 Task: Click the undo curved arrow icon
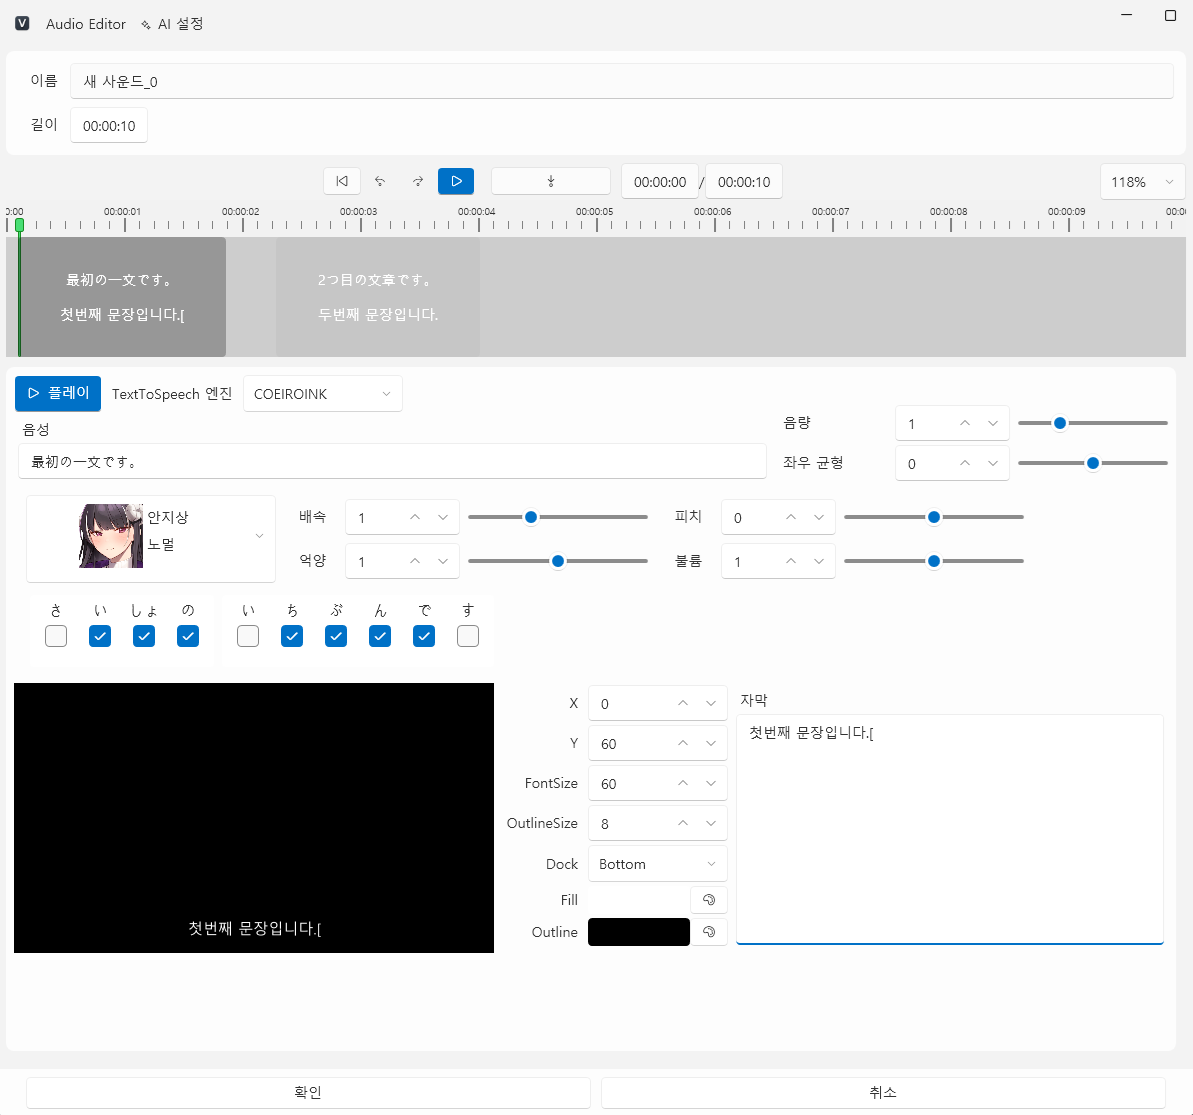point(379,181)
